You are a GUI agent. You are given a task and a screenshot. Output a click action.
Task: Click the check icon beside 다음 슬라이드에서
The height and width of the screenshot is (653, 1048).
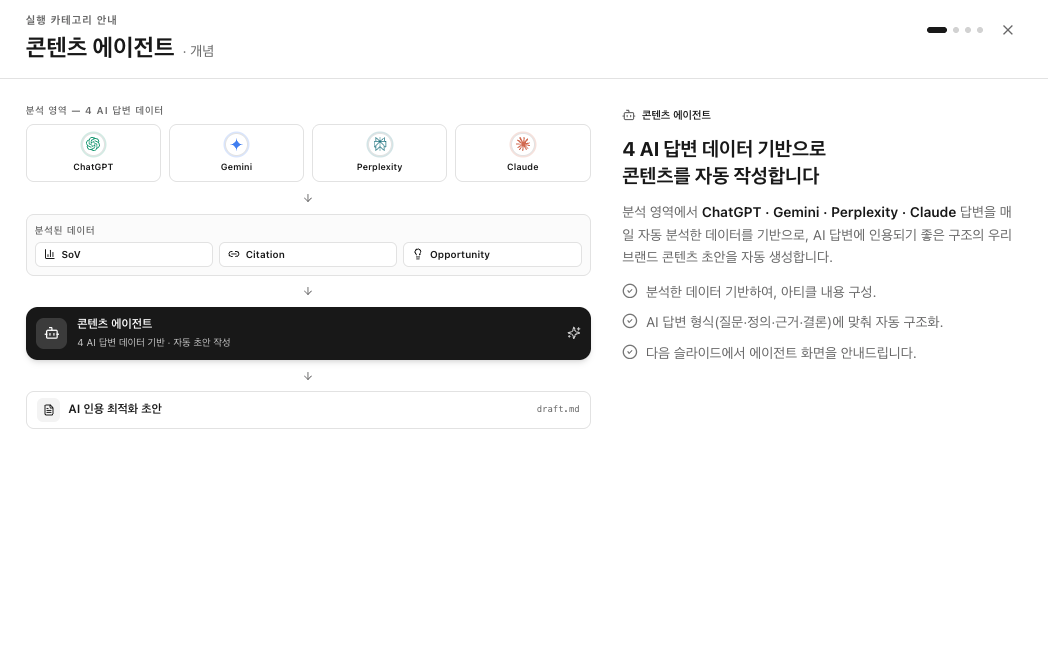pyautogui.click(x=630, y=352)
